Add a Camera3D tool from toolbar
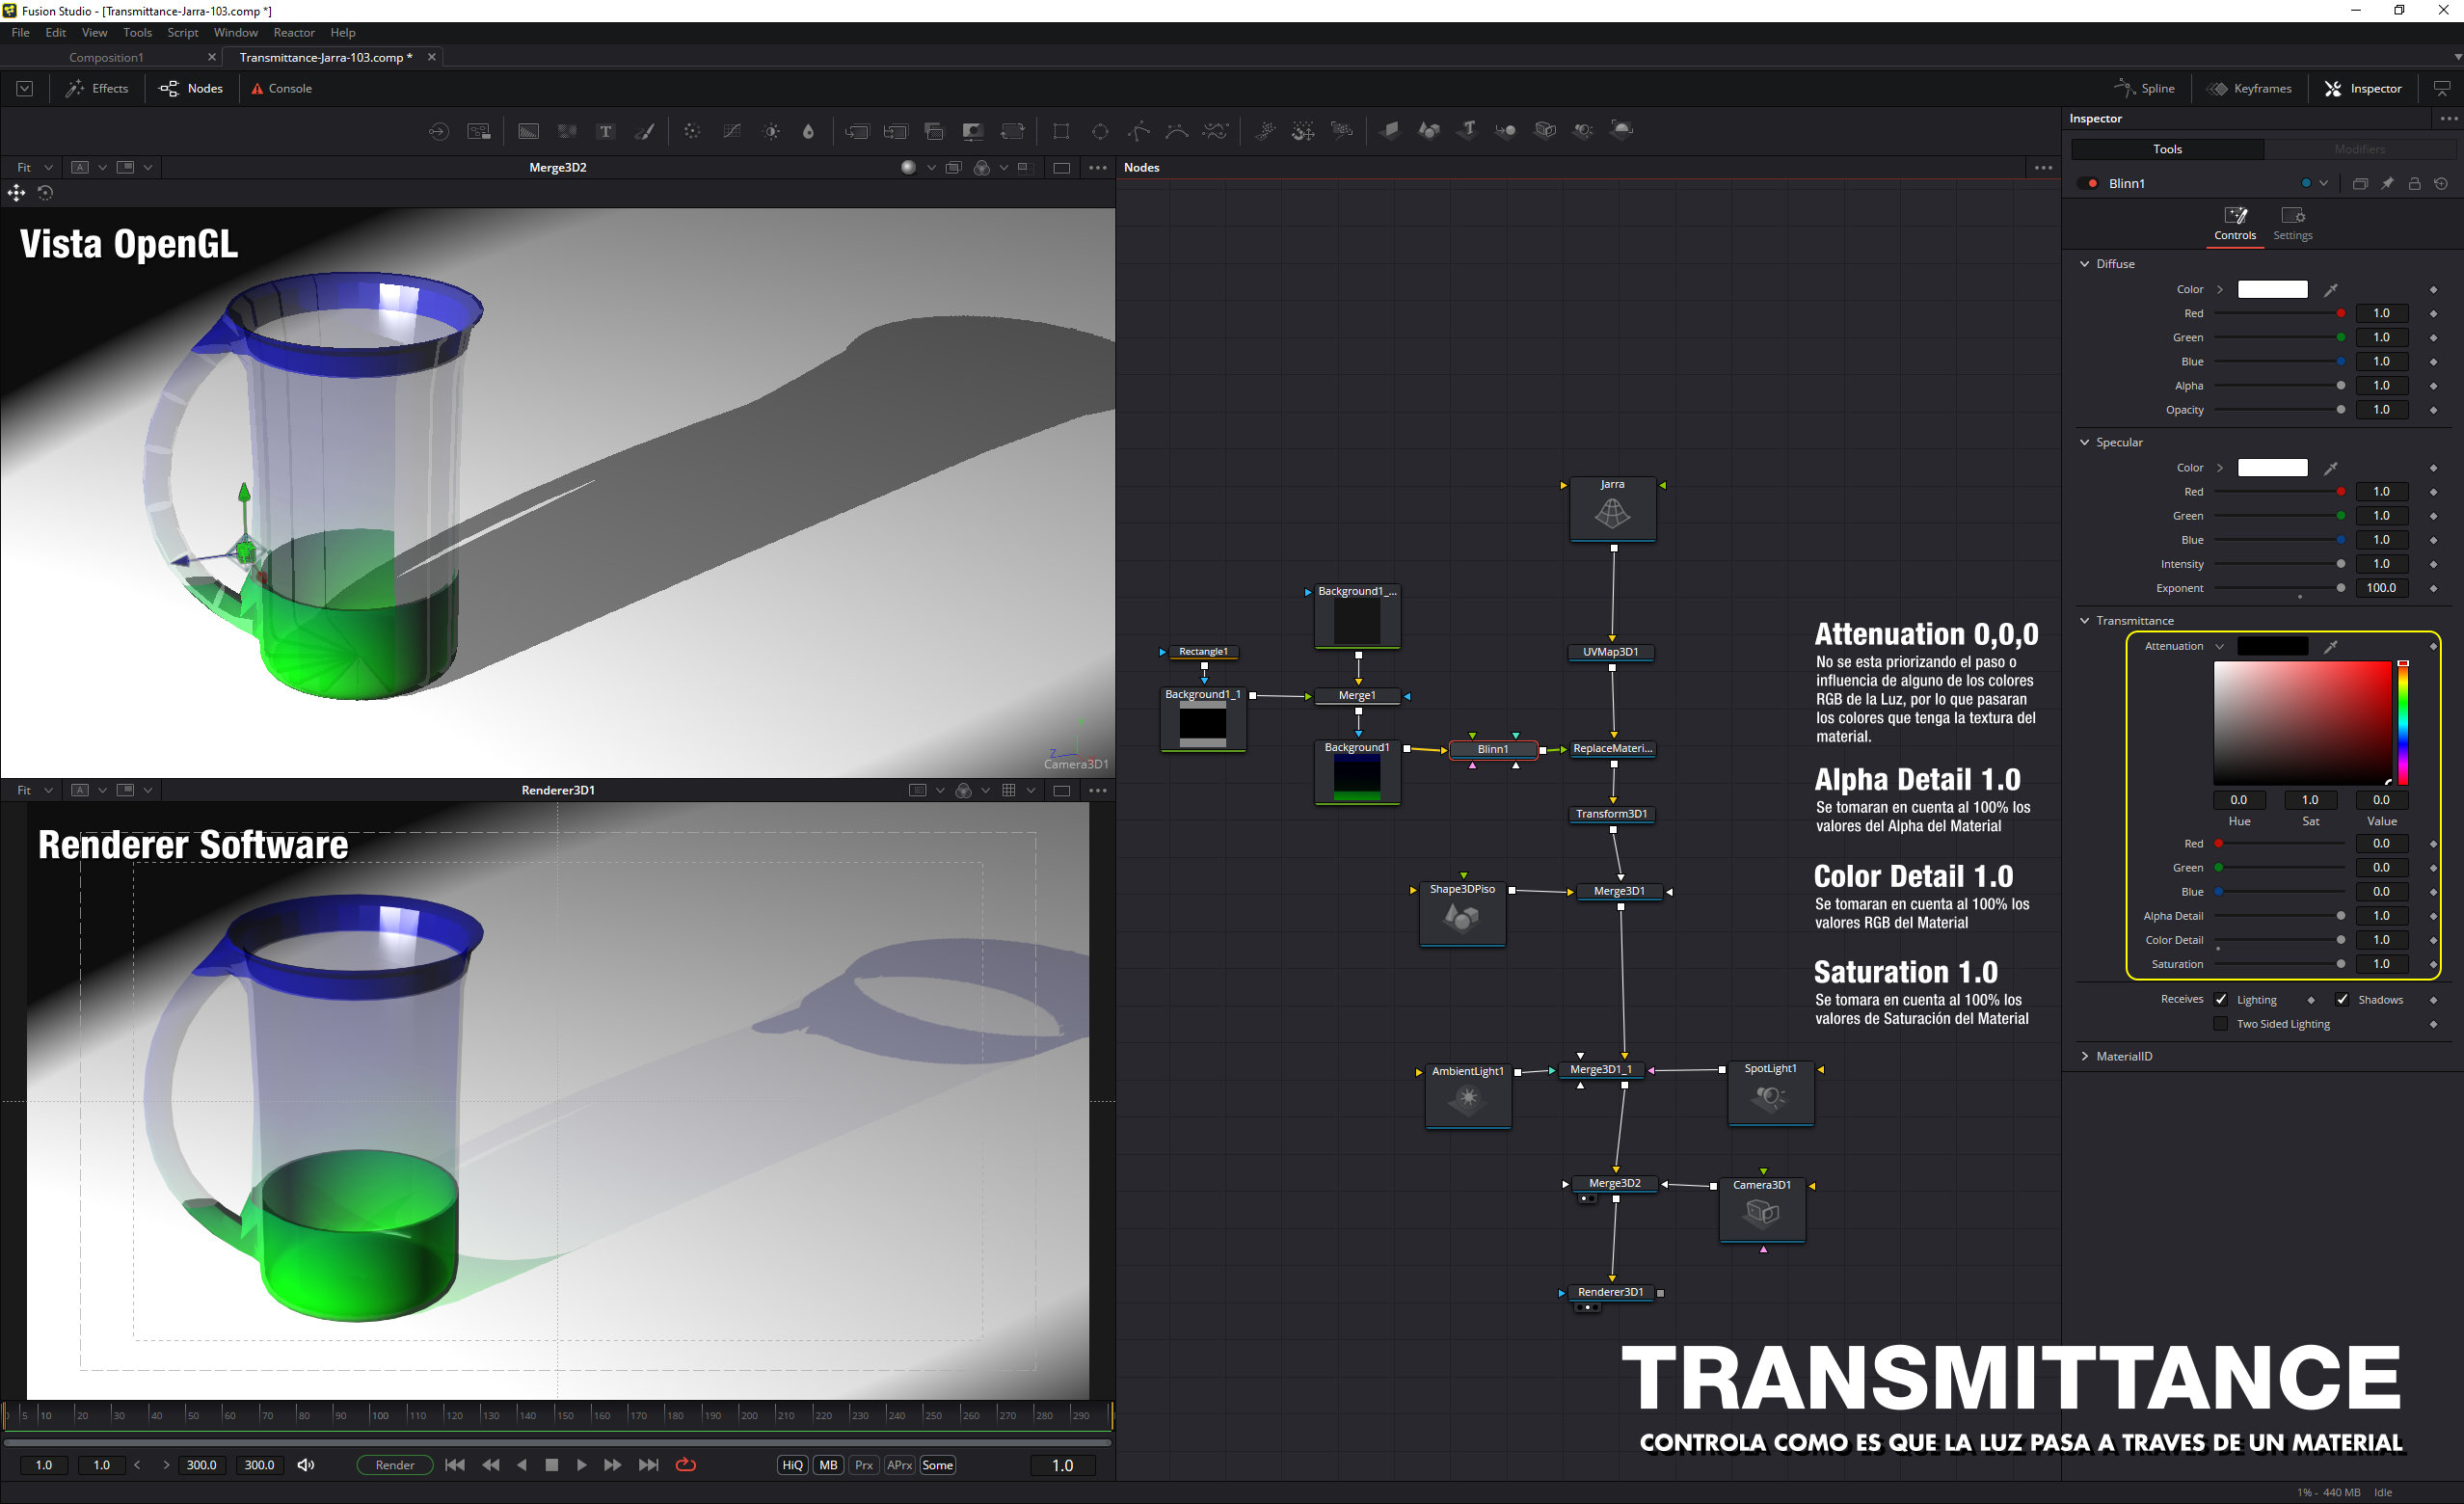Screen dimensions: 2464x1504 [x=1545, y=130]
